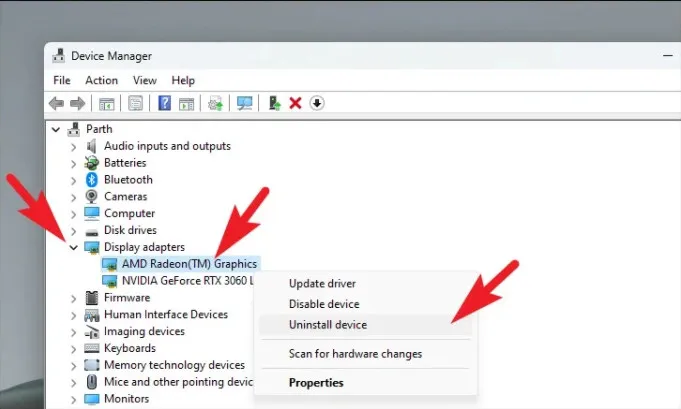This screenshot has width=681, height=409.
Task: Click the Forward arrow in the toolbar
Action: pyautogui.click(x=77, y=103)
